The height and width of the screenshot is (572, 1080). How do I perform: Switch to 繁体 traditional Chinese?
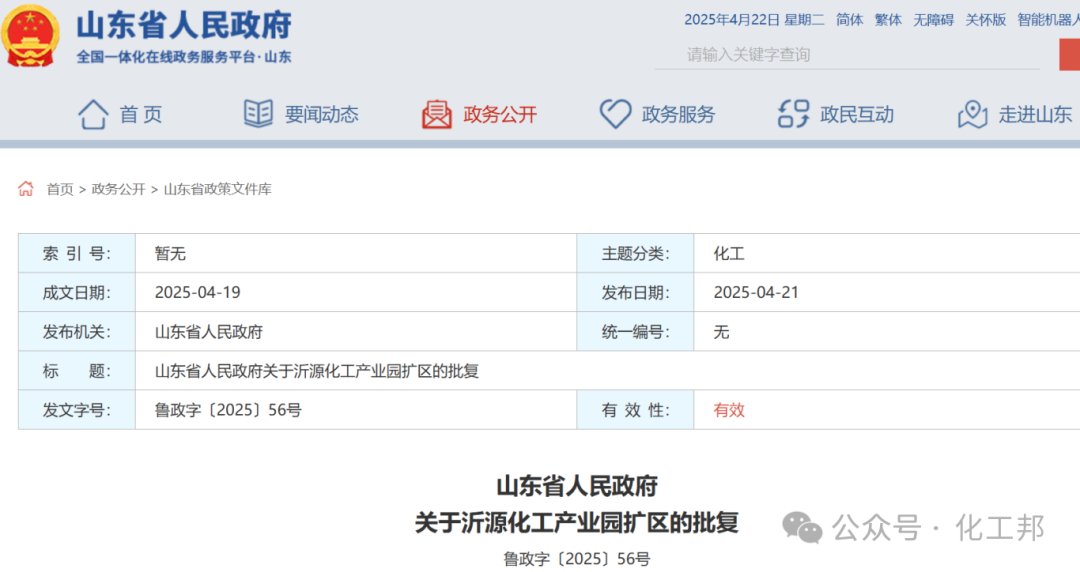pos(888,20)
